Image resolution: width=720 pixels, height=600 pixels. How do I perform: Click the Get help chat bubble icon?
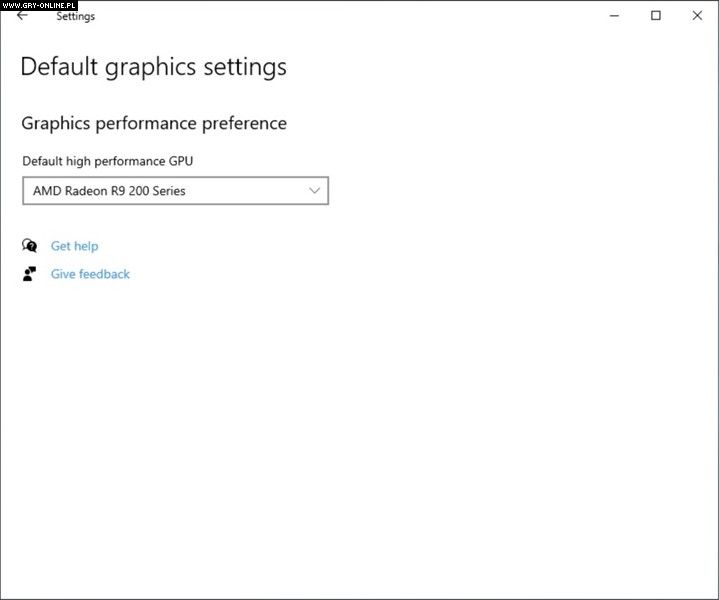[x=30, y=246]
